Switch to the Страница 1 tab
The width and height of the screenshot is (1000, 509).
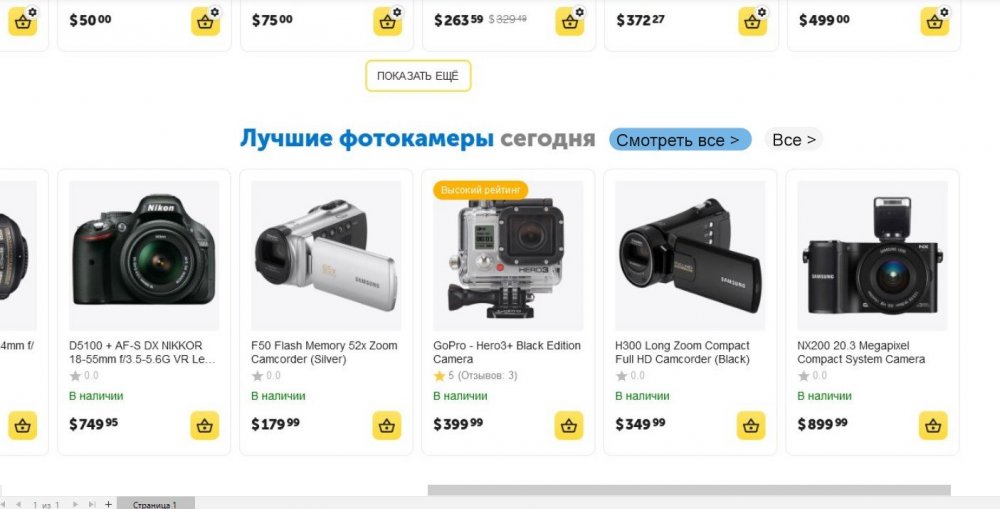pyautogui.click(x=155, y=504)
